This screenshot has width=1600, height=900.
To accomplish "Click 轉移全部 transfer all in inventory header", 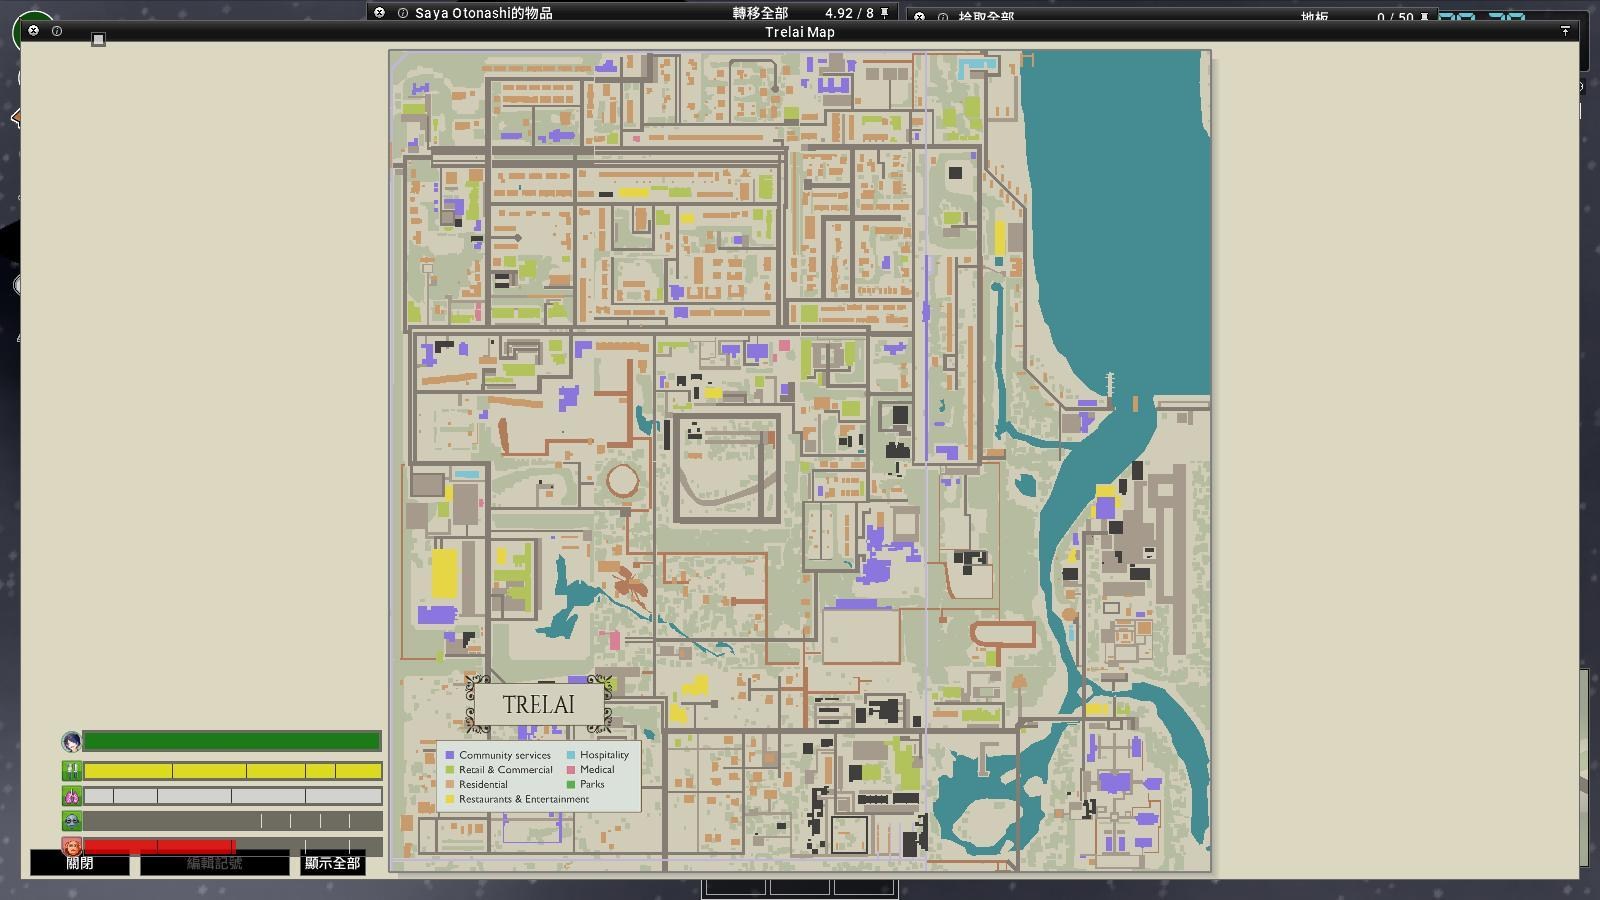I will [x=760, y=13].
